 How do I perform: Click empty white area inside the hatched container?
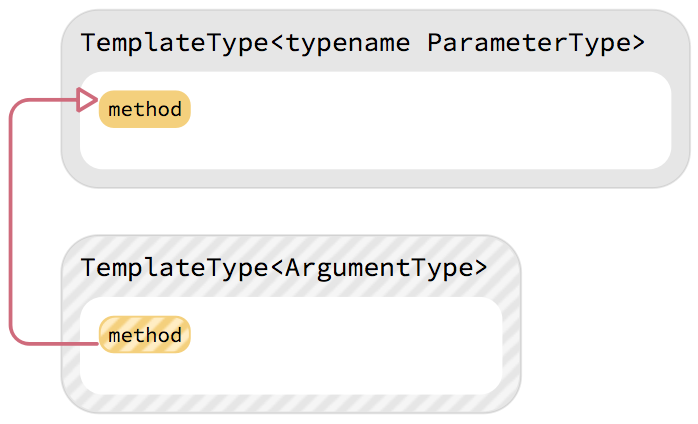click(345, 346)
